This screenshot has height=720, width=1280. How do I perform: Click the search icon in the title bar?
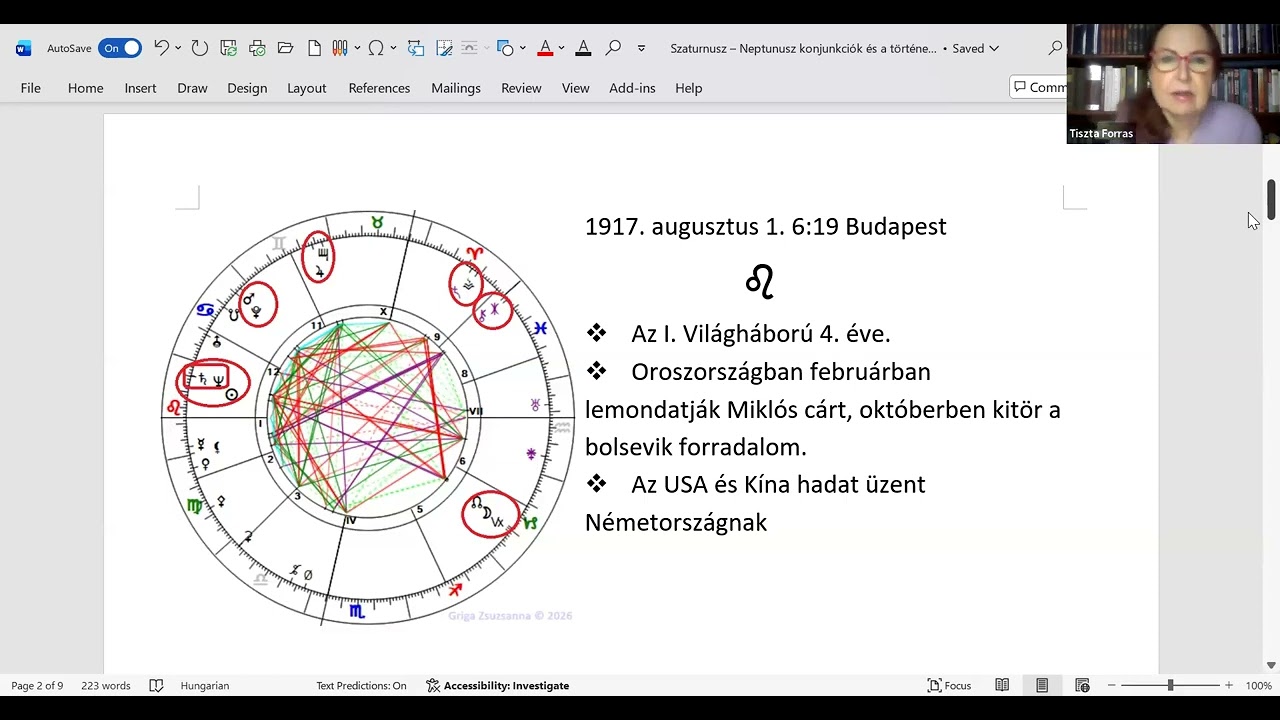(x=1055, y=48)
